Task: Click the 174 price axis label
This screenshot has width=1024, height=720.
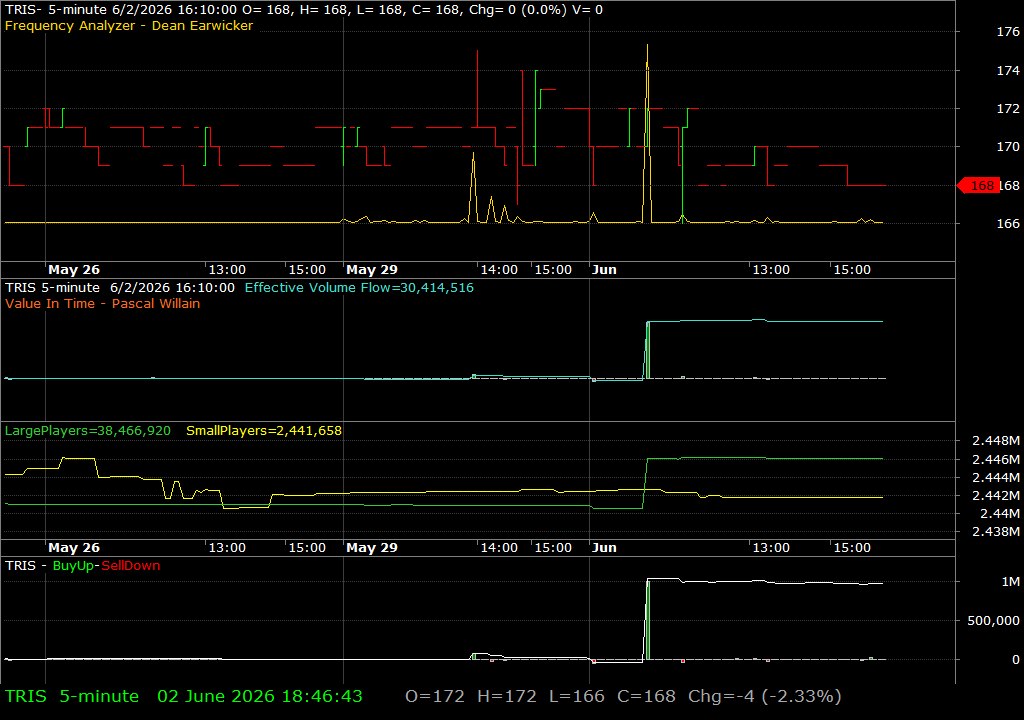Action: pos(1008,70)
